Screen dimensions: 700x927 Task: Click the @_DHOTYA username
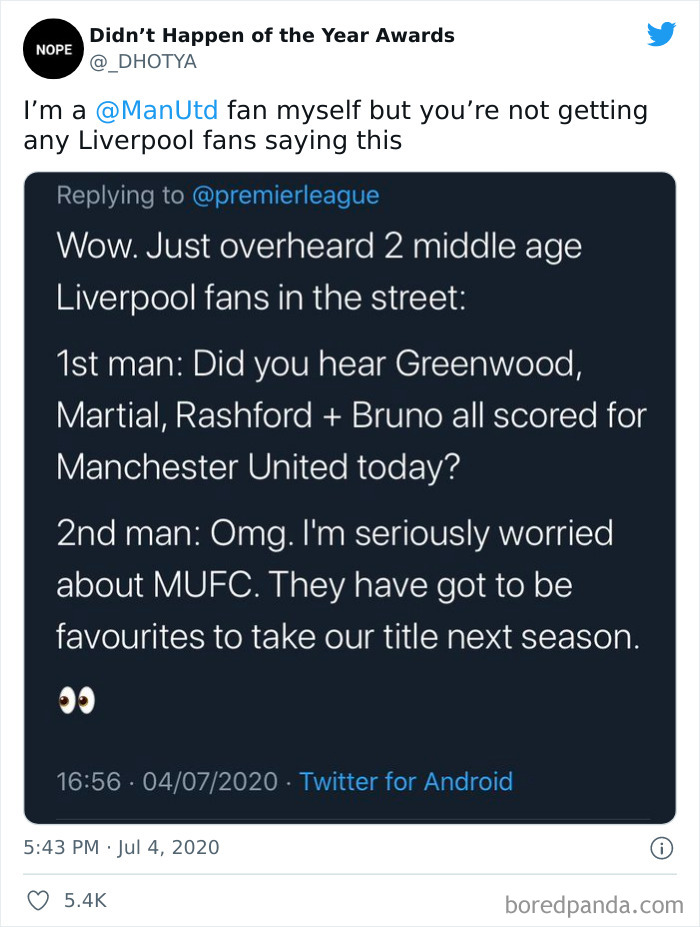click(x=145, y=60)
